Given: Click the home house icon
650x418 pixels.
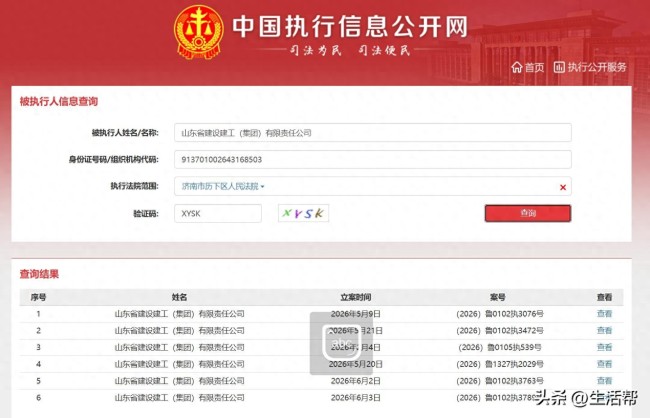Looking at the screenshot, I should tap(517, 67).
